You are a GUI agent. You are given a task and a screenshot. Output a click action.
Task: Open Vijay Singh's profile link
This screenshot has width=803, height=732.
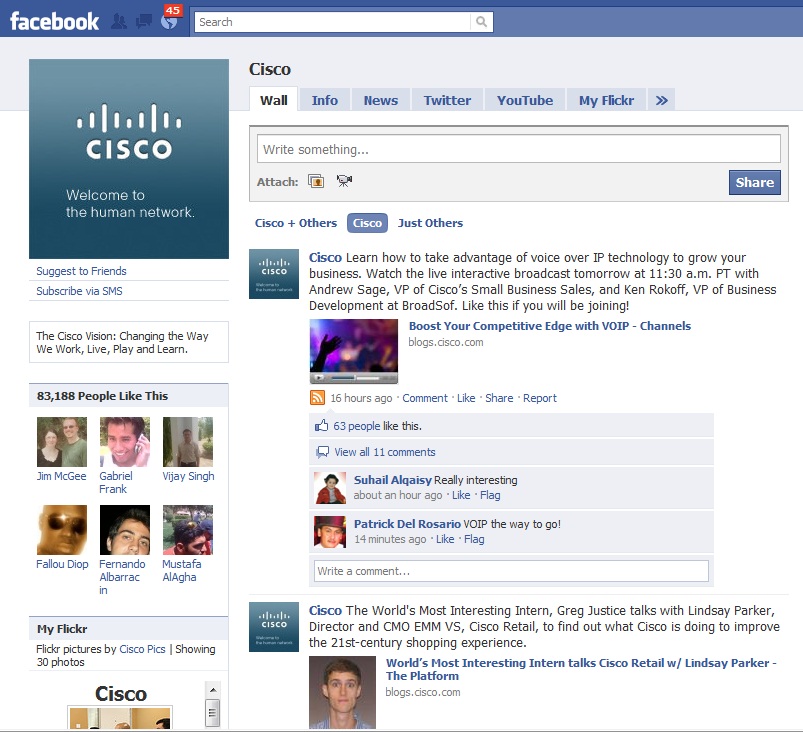(x=188, y=476)
